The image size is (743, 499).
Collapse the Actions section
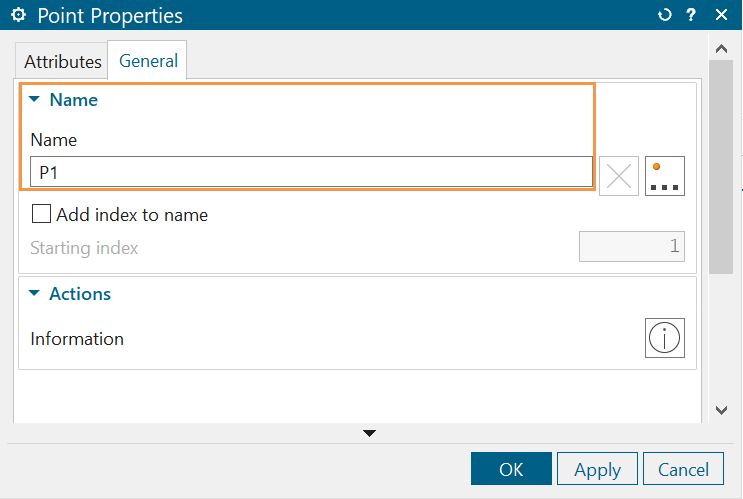pos(35,294)
